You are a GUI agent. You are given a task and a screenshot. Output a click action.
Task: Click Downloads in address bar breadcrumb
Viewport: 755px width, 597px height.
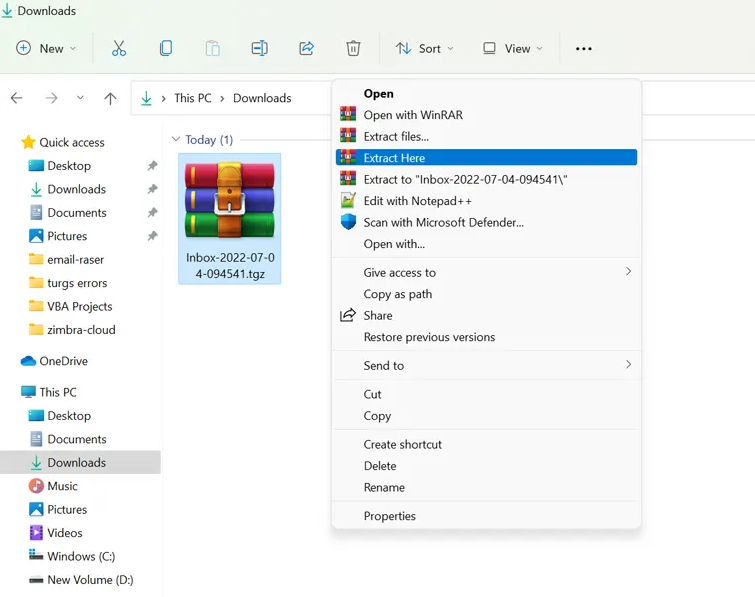pos(262,98)
